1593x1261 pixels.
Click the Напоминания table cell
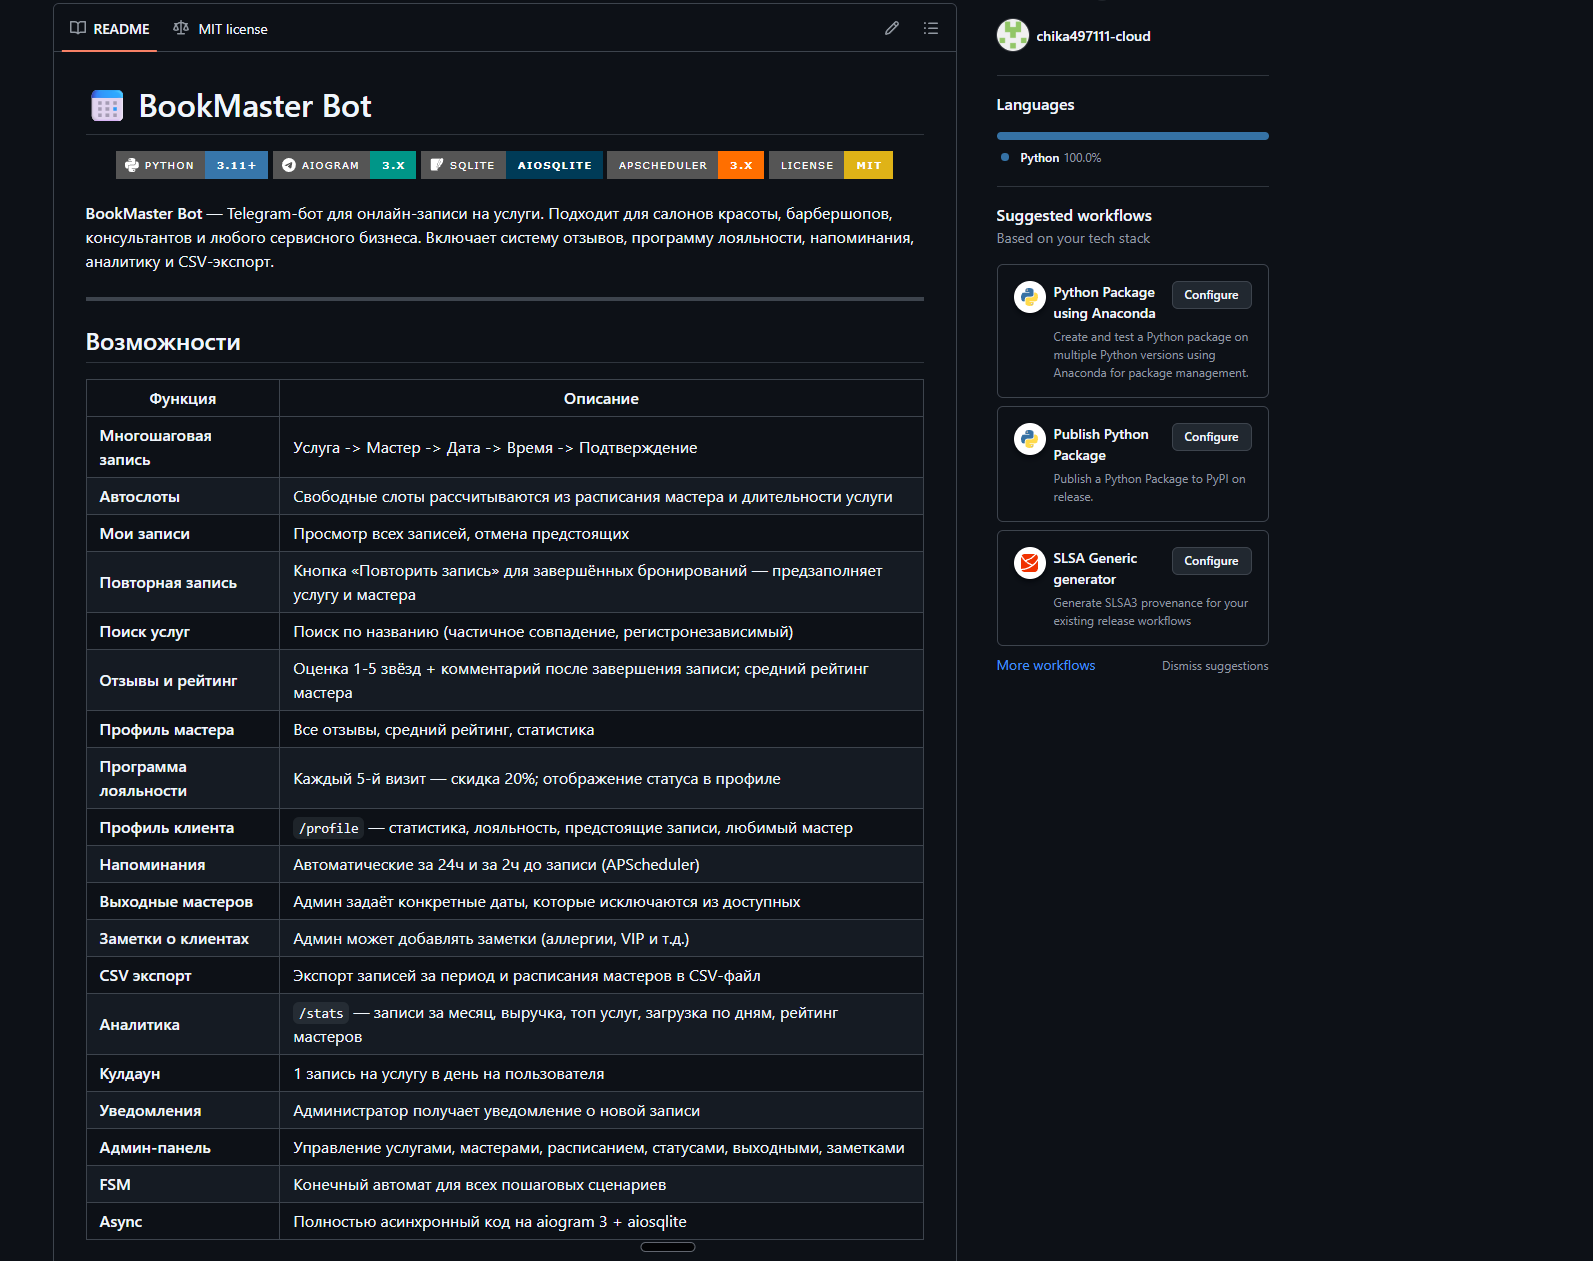click(183, 864)
